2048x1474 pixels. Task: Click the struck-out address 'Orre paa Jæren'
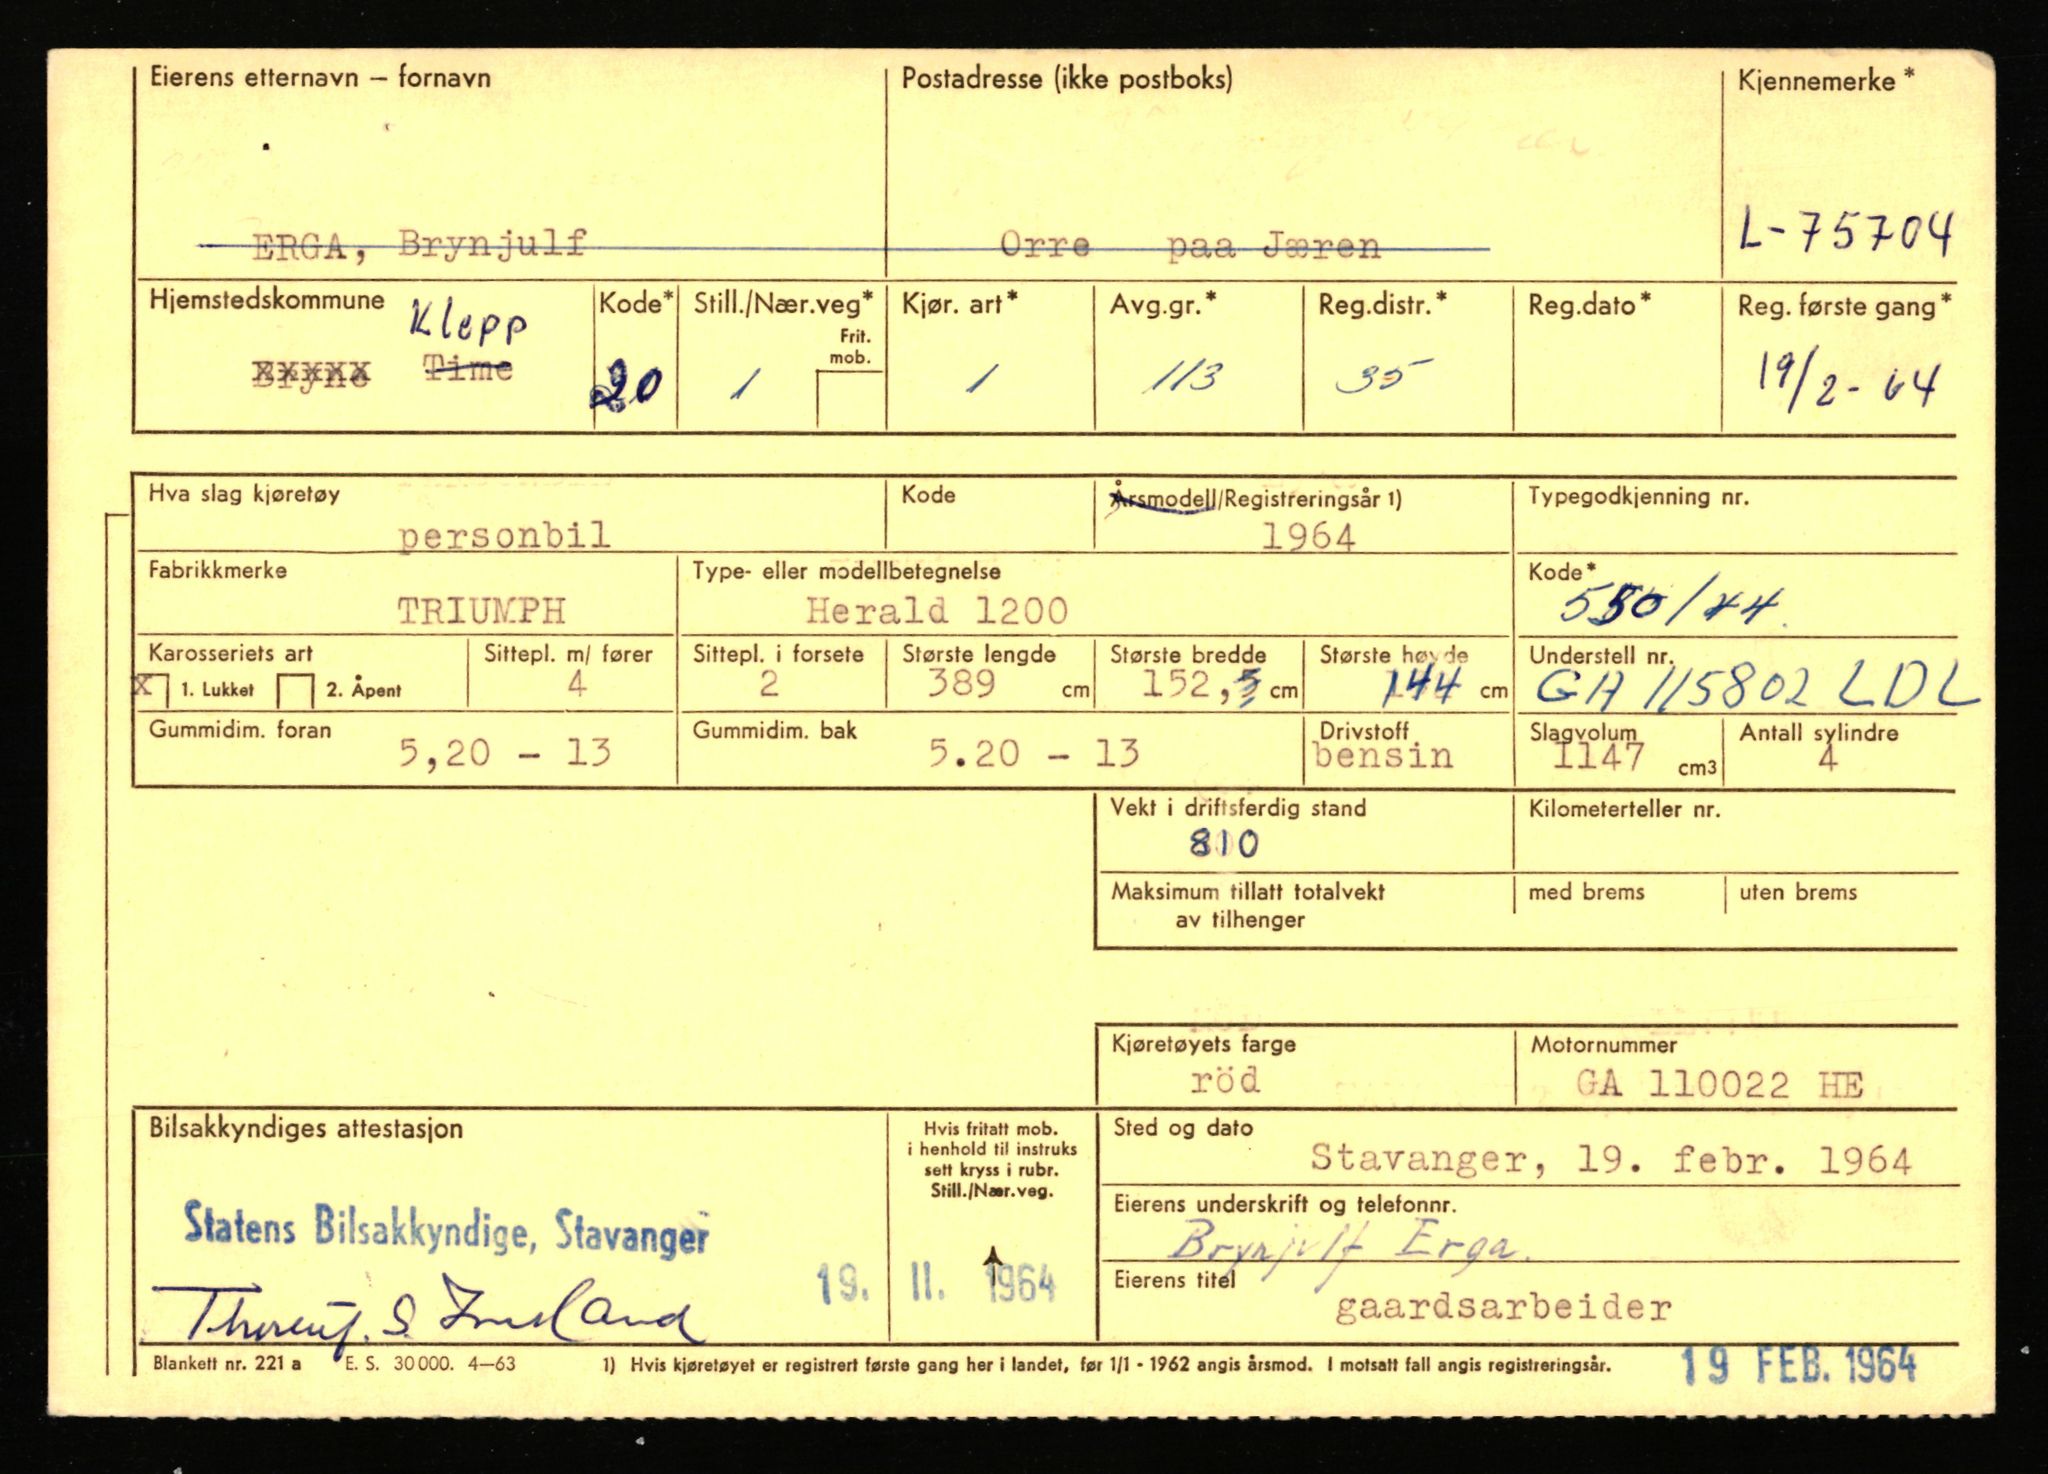[1190, 245]
